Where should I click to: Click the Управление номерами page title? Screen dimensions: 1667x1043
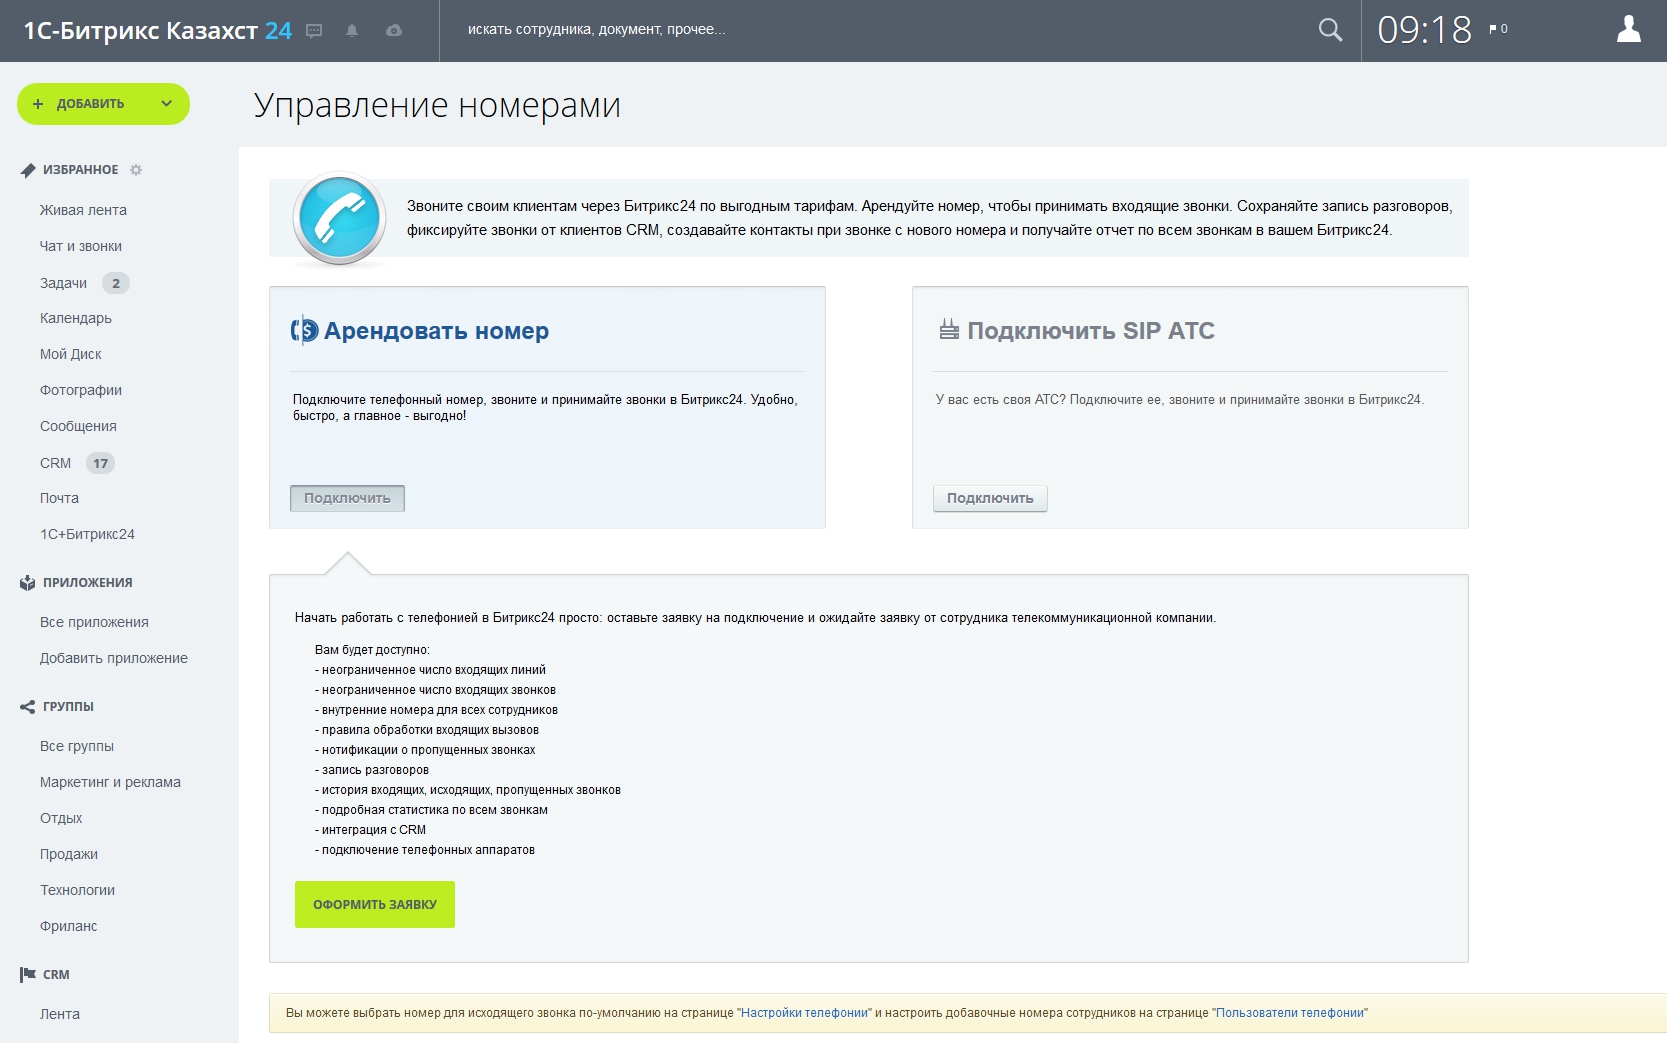pyautogui.click(x=437, y=105)
